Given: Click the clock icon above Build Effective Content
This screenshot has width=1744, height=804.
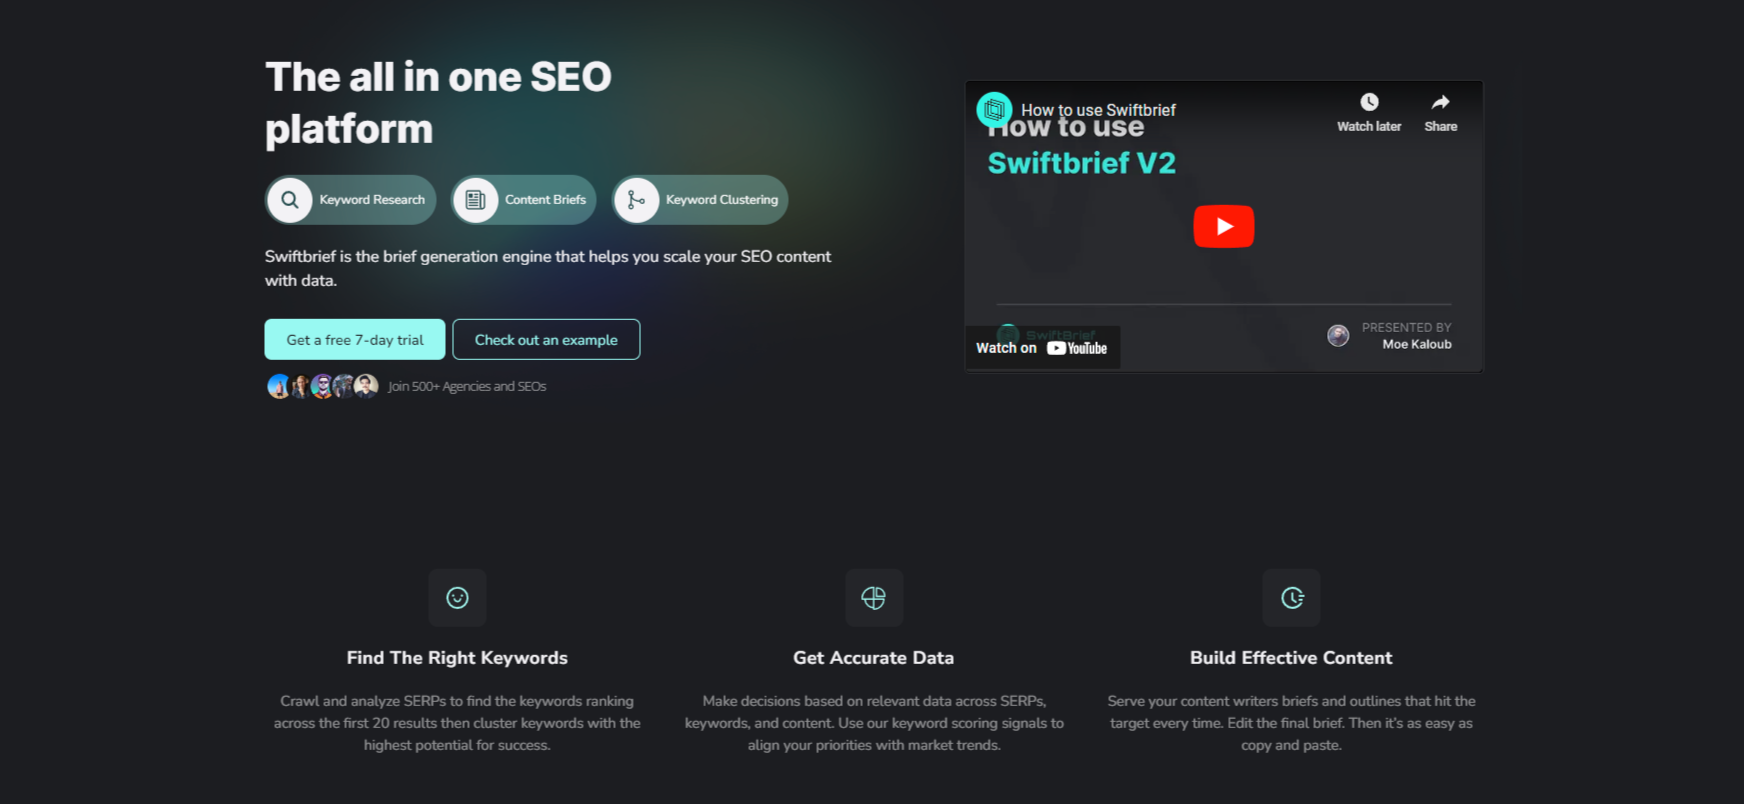Looking at the screenshot, I should 1291,598.
